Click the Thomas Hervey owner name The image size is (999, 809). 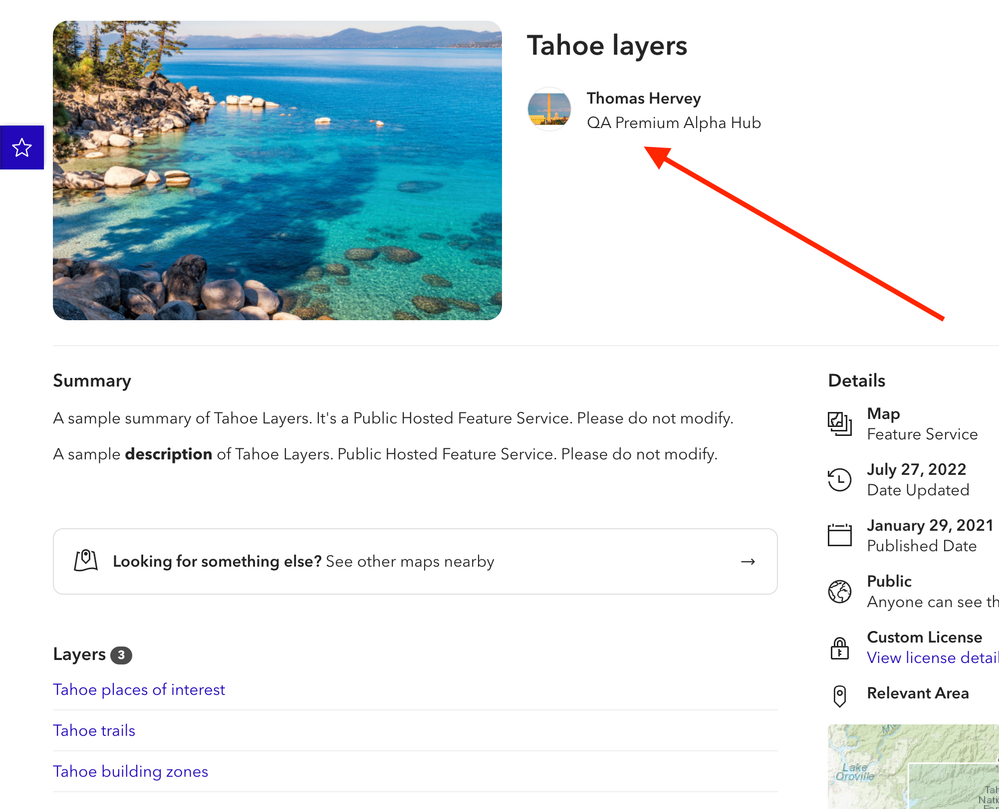(644, 98)
